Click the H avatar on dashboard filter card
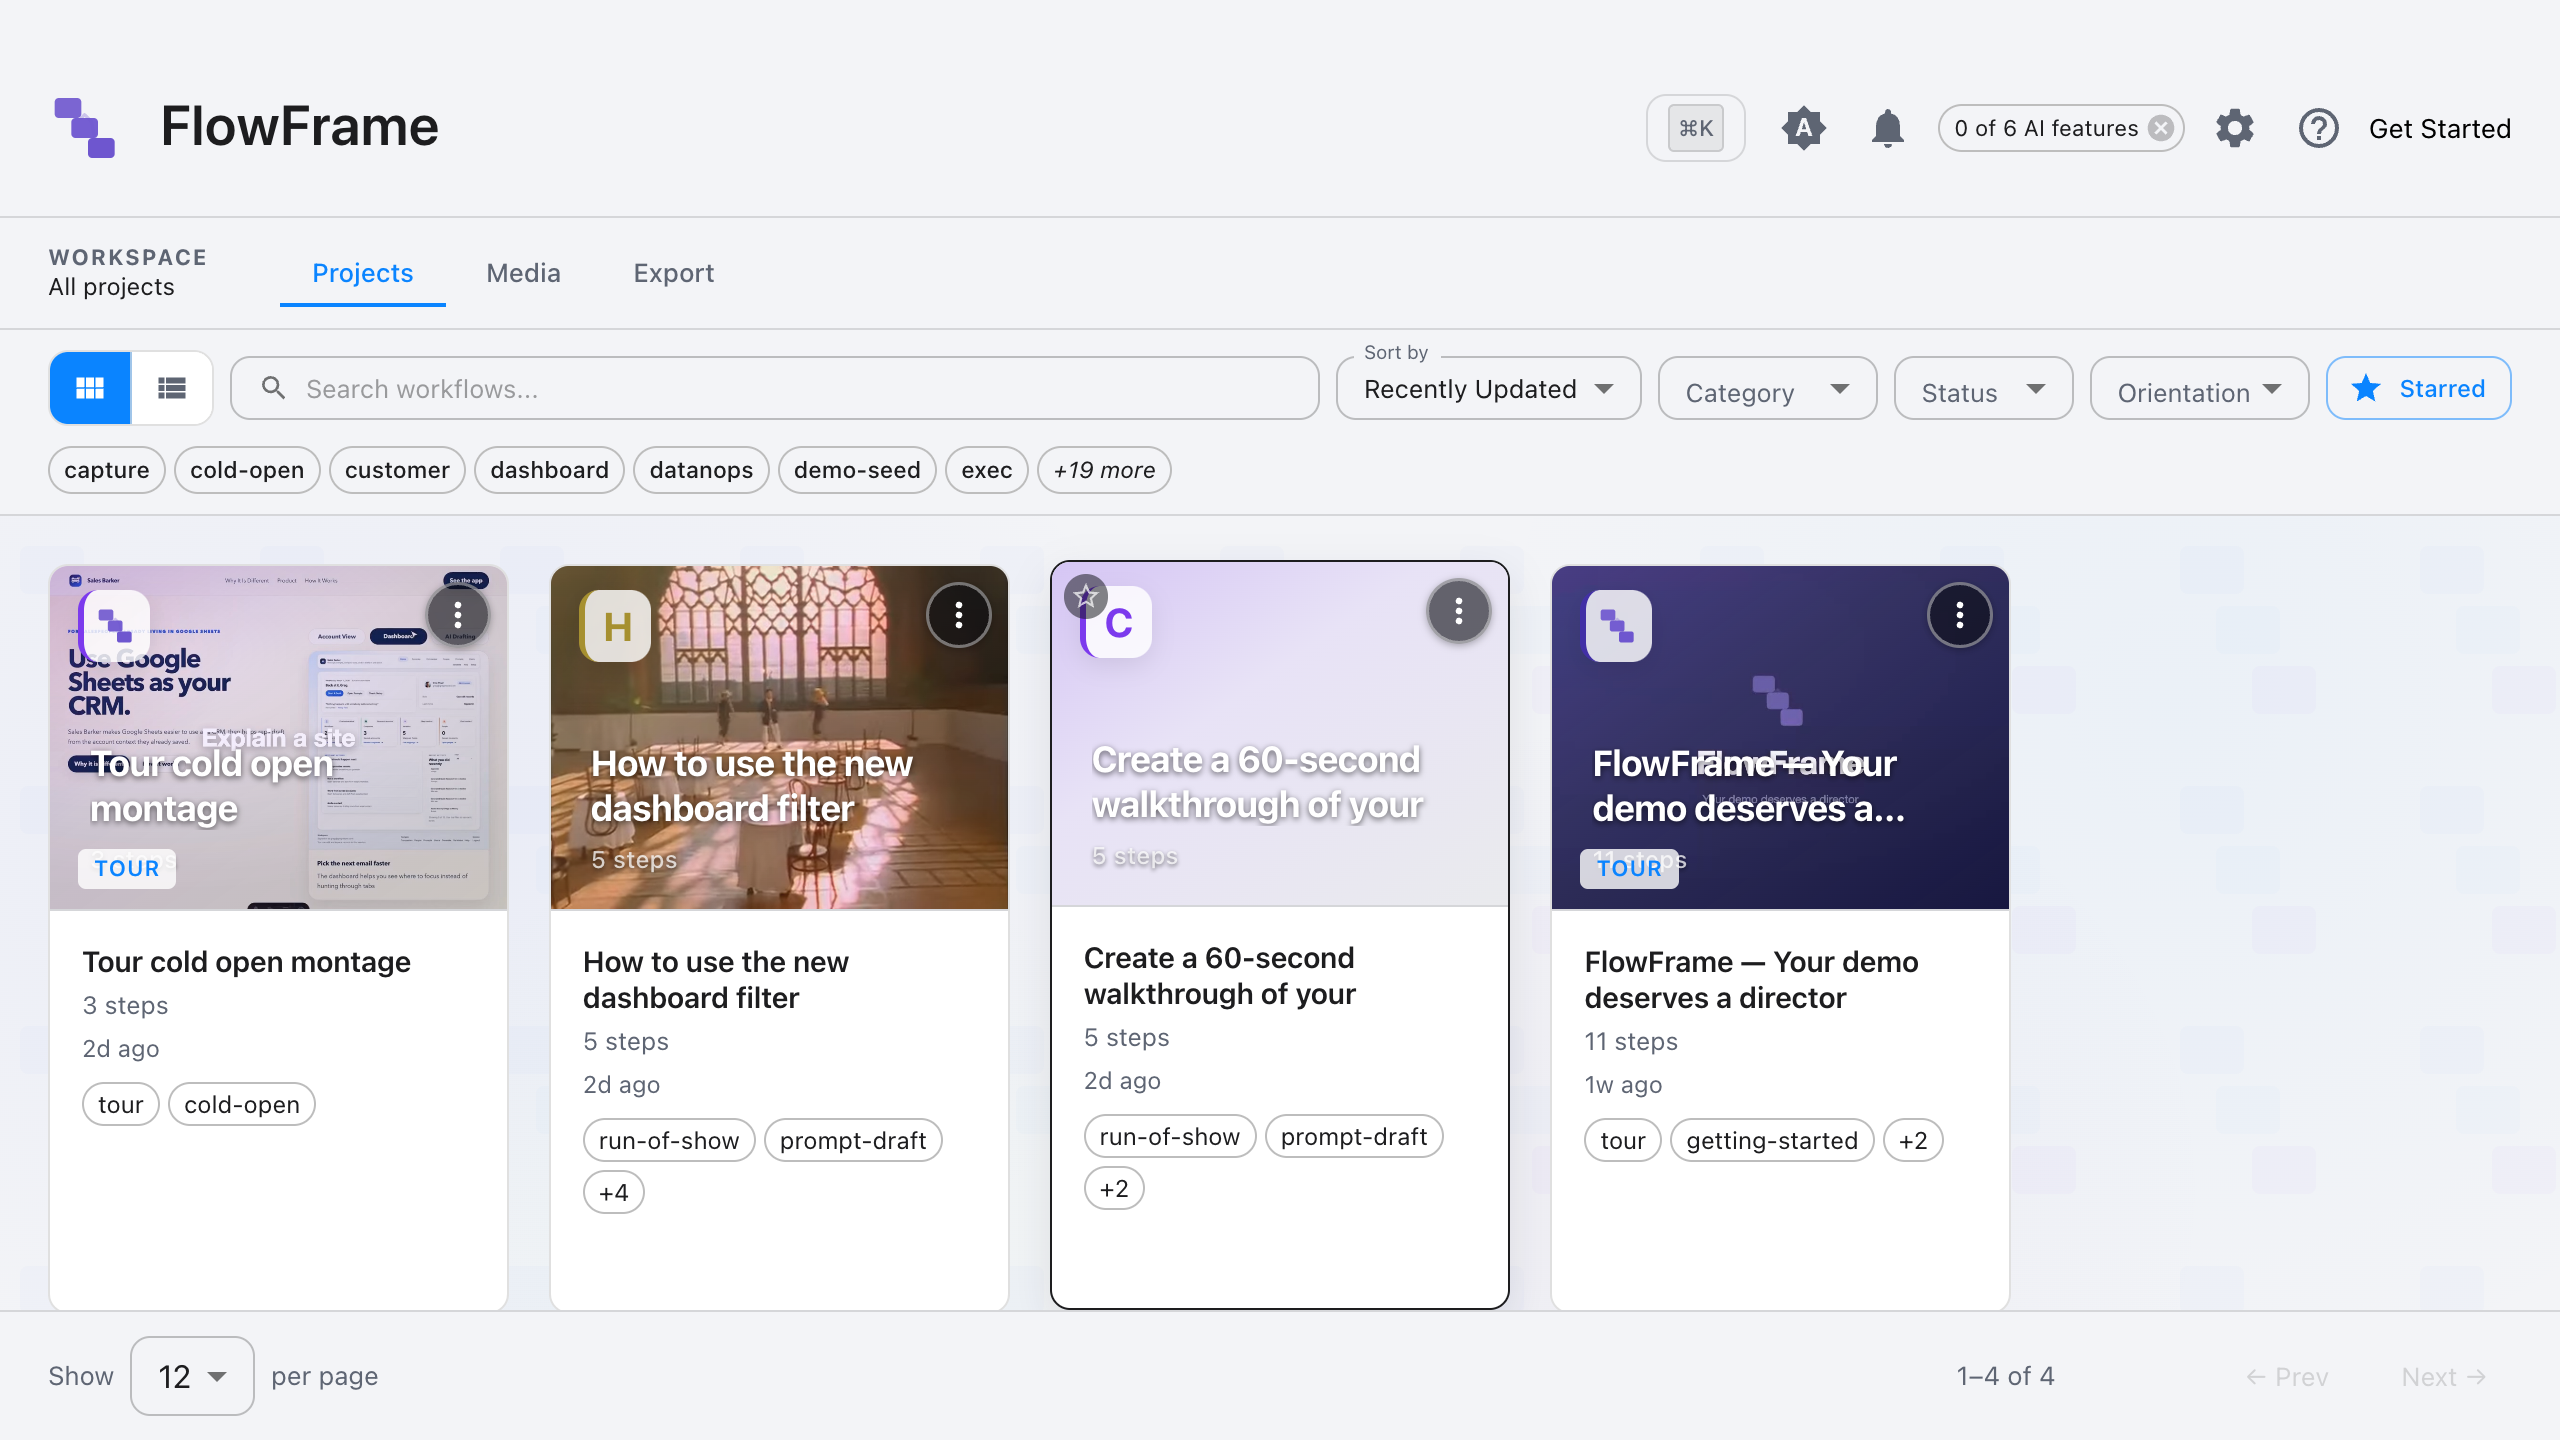This screenshot has width=2560, height=1440. (x=617, y=626)
